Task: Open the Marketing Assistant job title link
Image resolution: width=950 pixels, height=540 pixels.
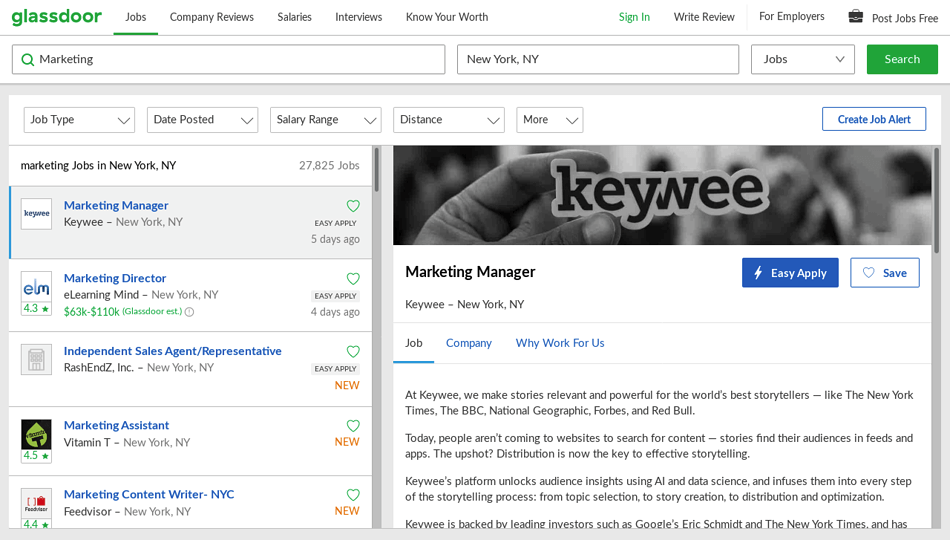Action: click(116, 425)
